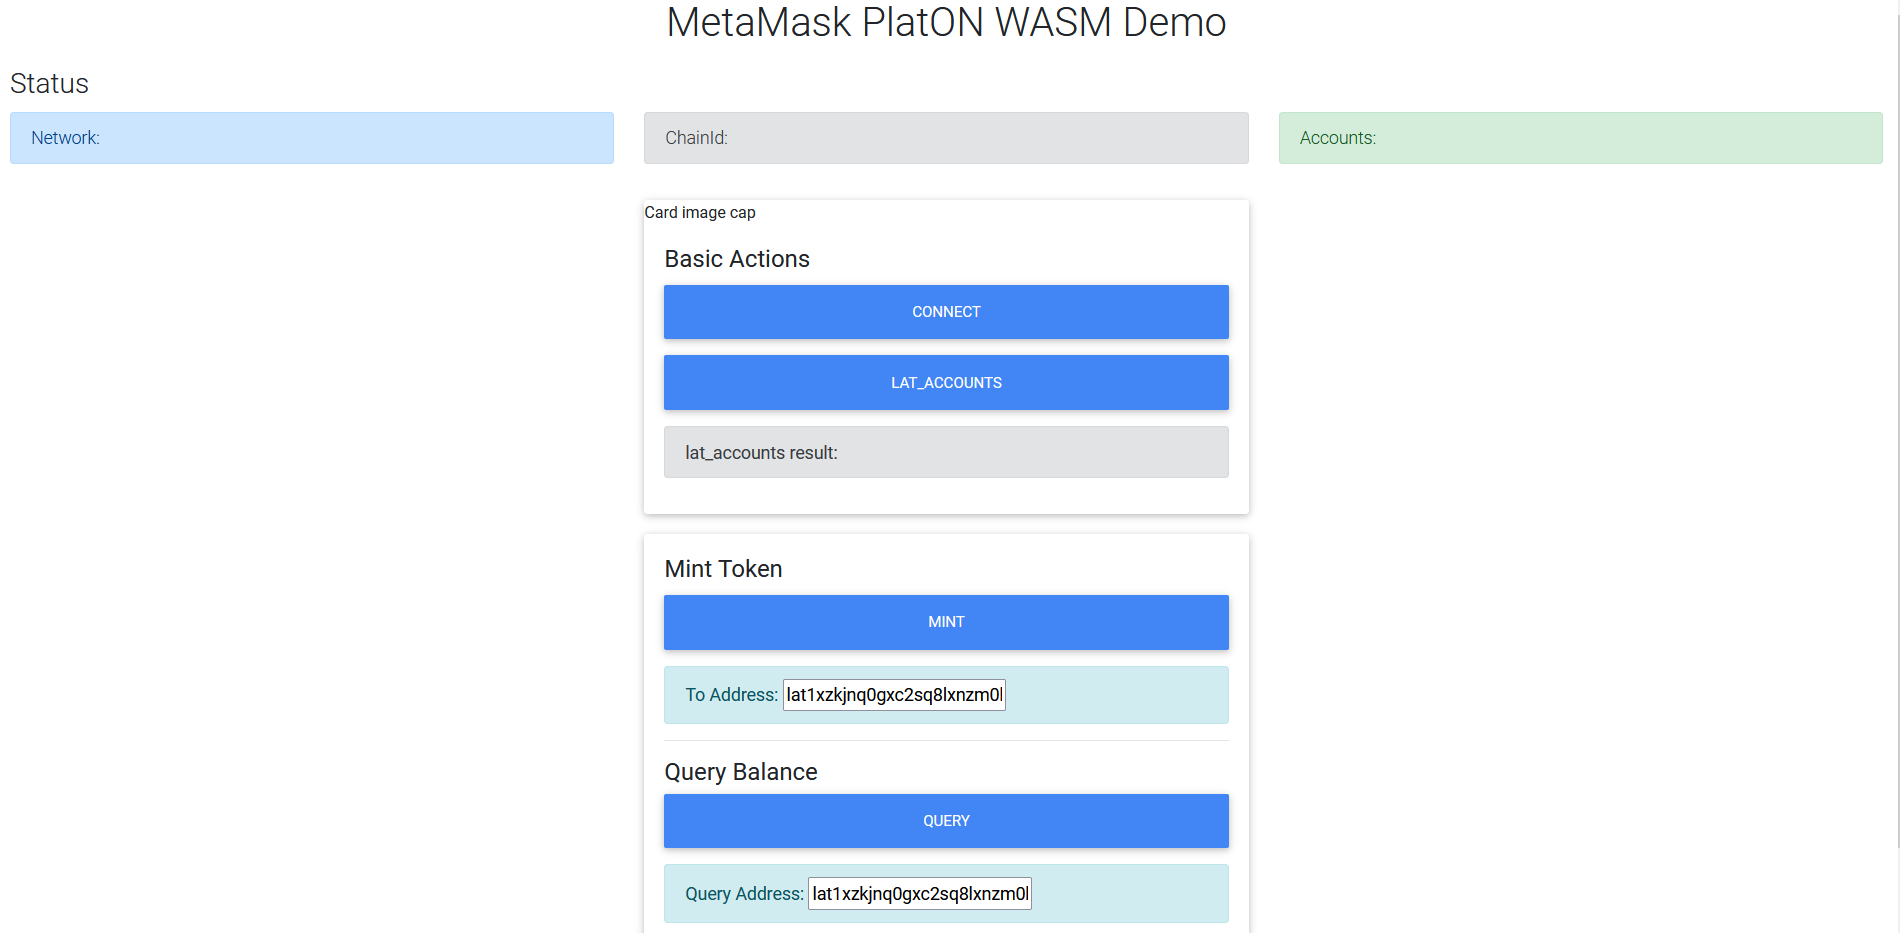This screenshot has width=1900, height=933.
Task: Click the Query Address label
Action: tap(744, 894)
